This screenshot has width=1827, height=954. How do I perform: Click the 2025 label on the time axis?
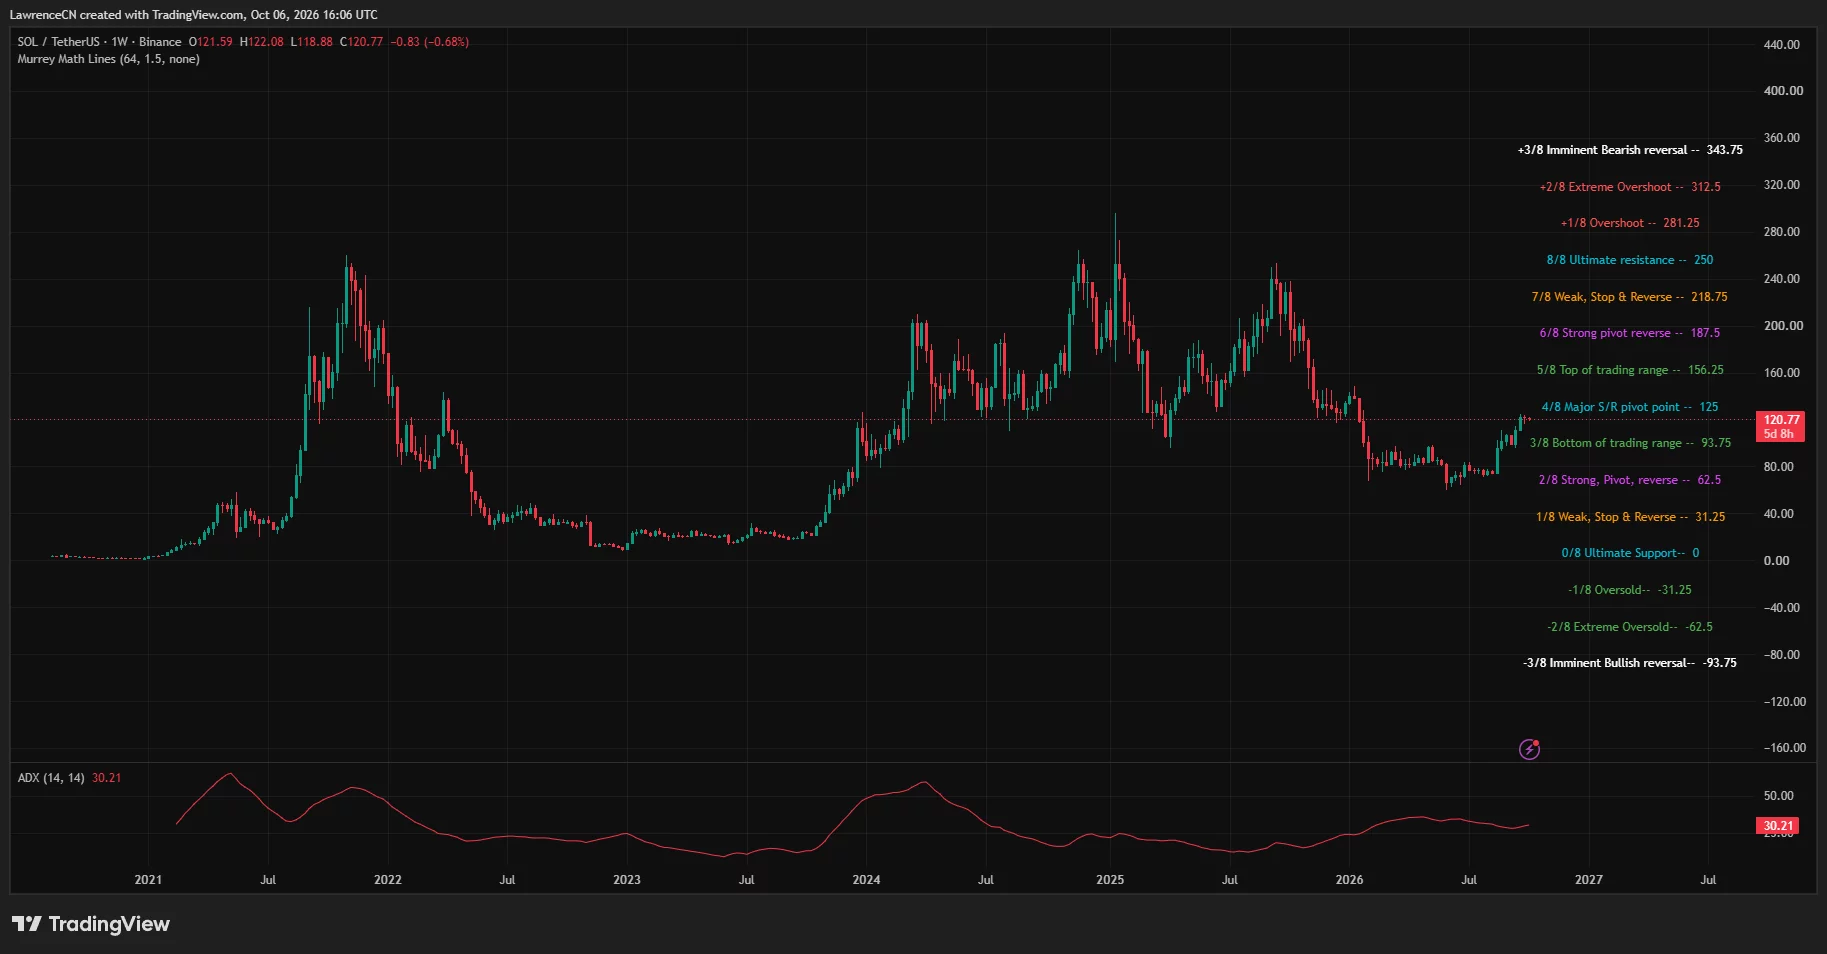[1110, 880]
